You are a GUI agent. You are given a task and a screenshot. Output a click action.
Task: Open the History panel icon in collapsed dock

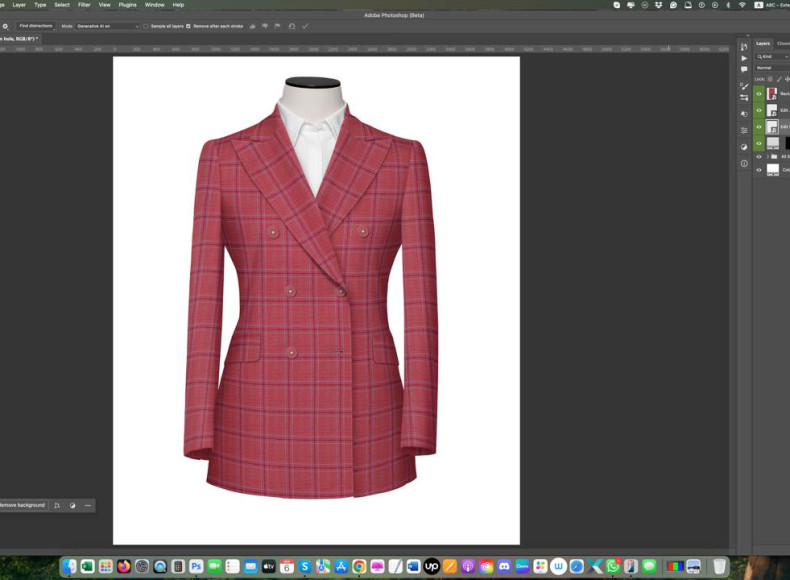[744, 47]
